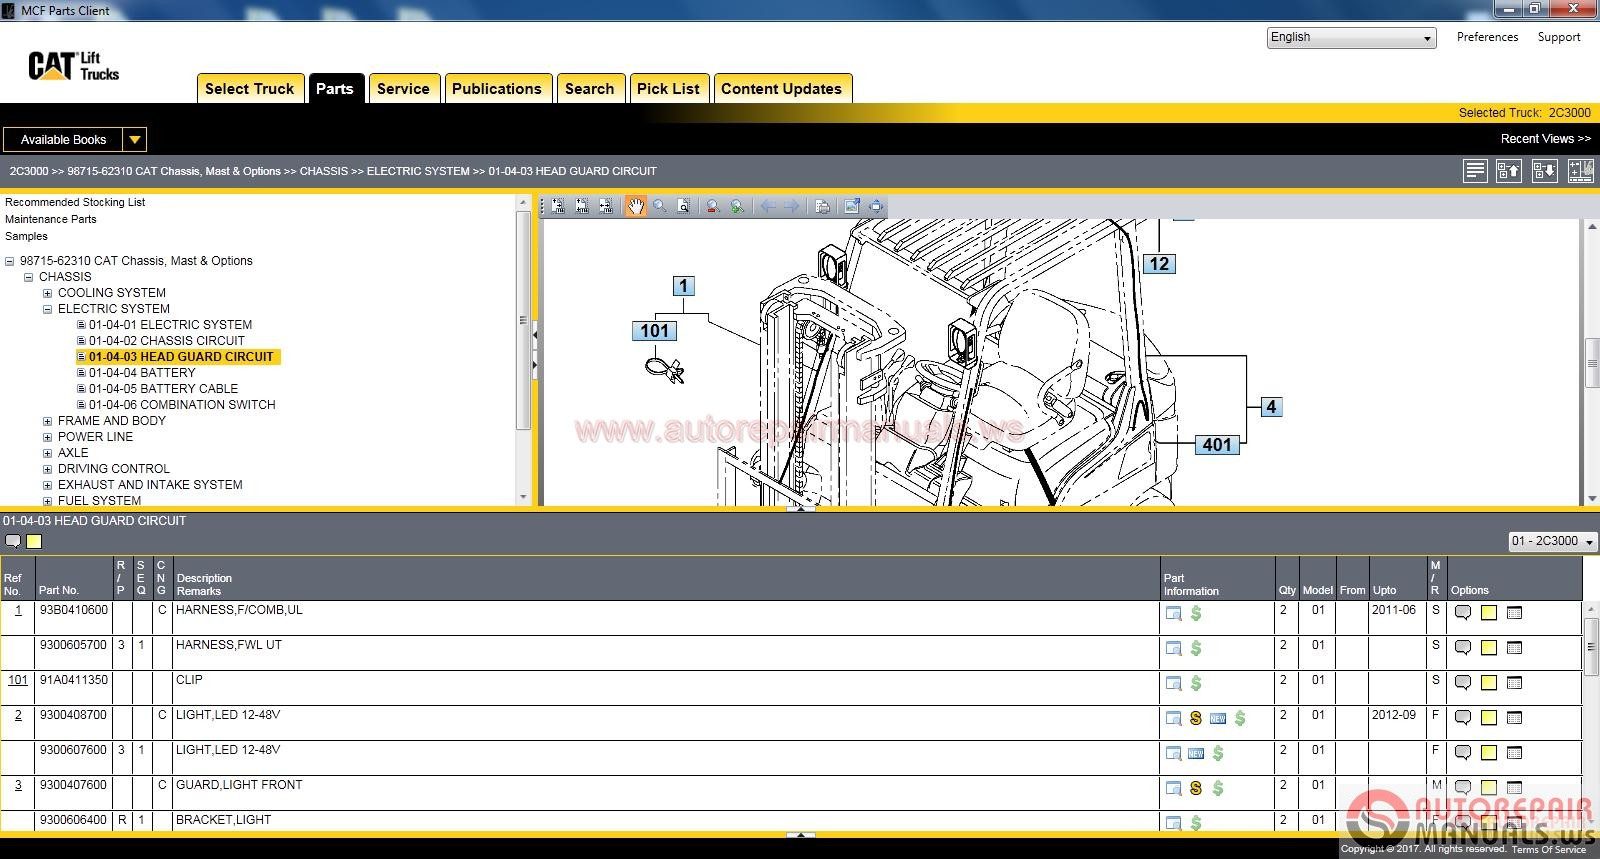Open the 01 - 2C3000 model dropdown
Screen dimensions: 1600x859
(1553, 541)
